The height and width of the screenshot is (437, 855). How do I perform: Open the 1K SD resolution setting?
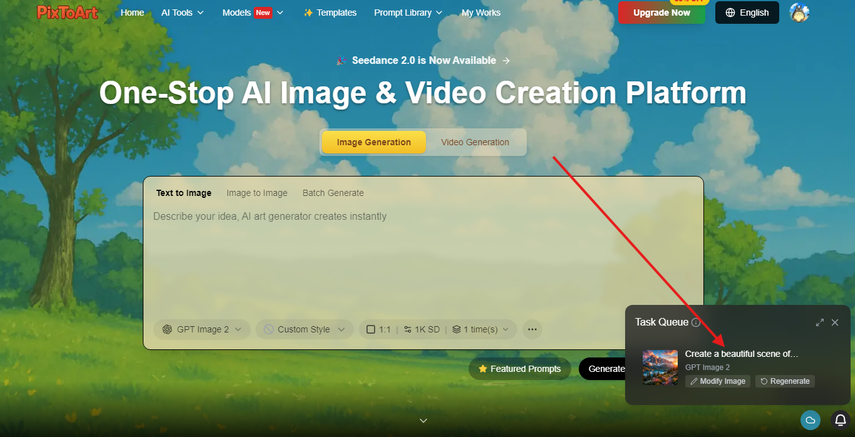pos(422,330)
